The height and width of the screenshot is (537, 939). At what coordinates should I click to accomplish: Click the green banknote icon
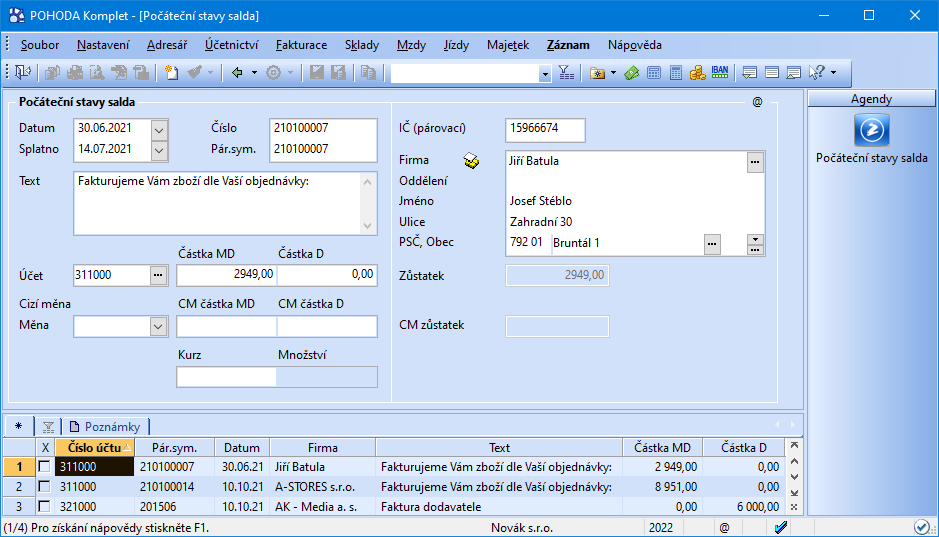(x=631, y=73)
